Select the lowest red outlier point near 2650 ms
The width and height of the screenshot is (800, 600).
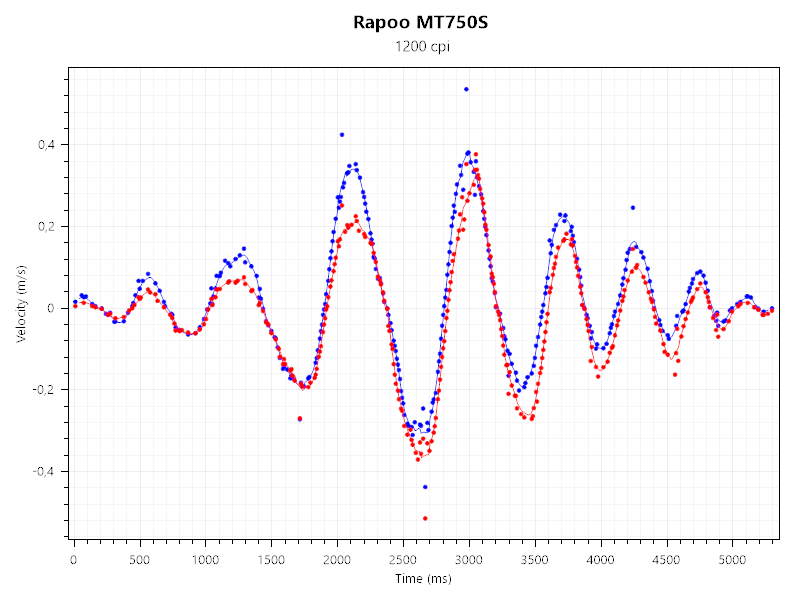point(425,518)
